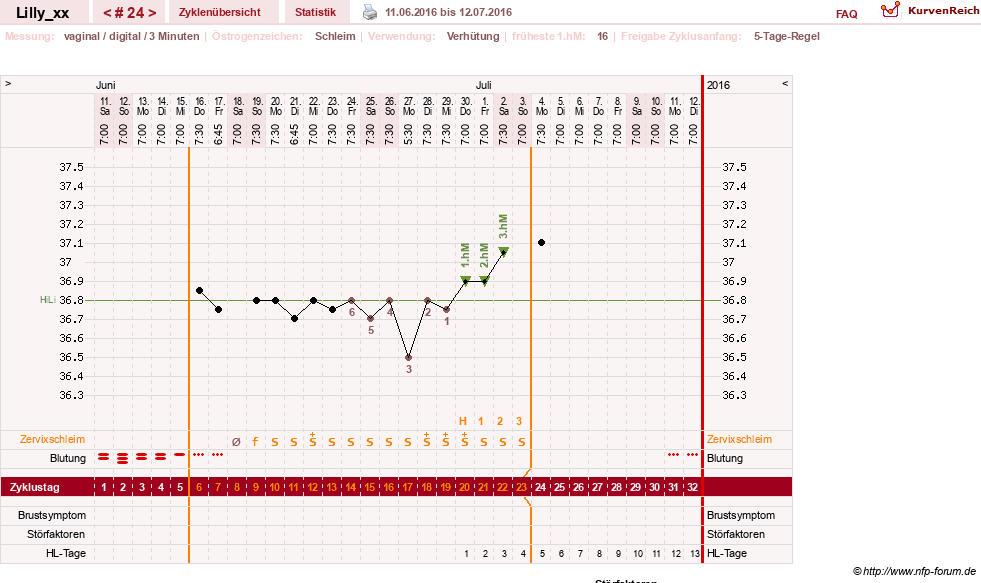Image resolution: width=981 pixels, height=583 pixels.
Task: Click the date range 11.06.2016 bis 12.07.2016
Action: pyautogui.click(x=449, y=12)
